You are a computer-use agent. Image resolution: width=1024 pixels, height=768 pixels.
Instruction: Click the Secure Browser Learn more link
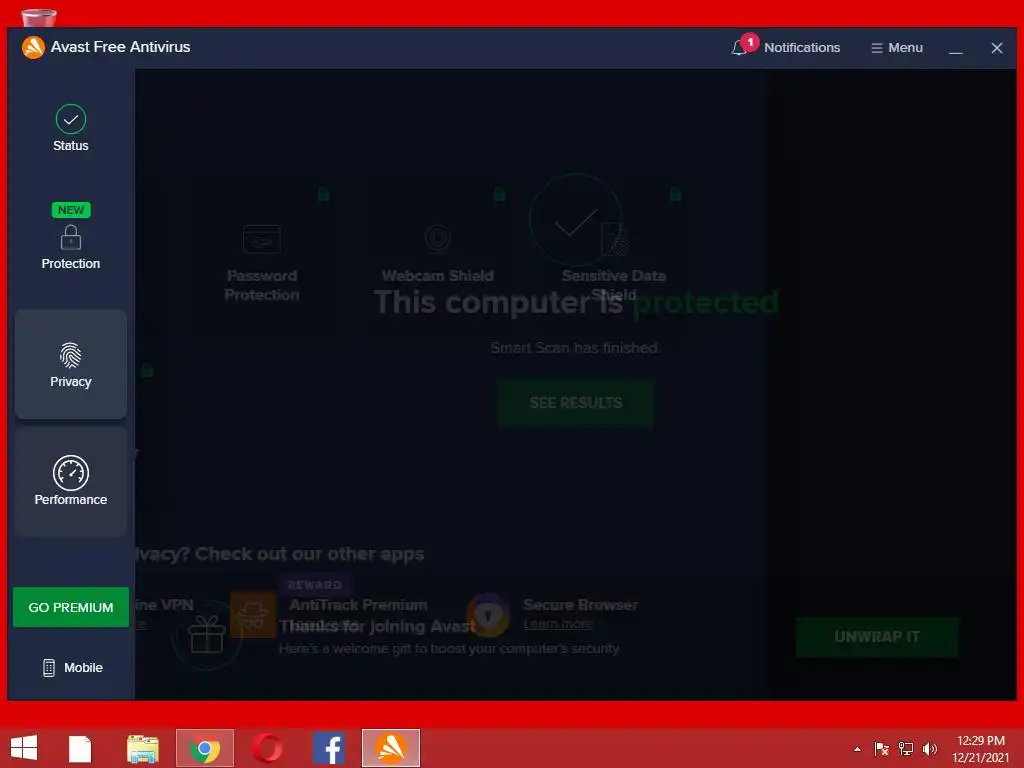coord(558,624)
